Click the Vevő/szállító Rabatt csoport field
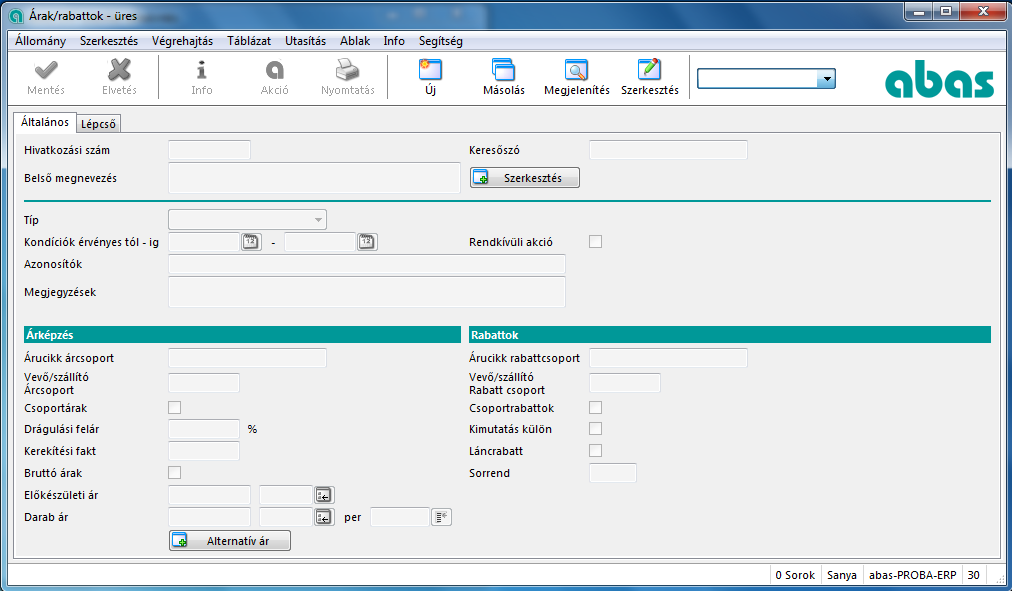This screenshot has width=1012, height=591. (x=625, y=383)
